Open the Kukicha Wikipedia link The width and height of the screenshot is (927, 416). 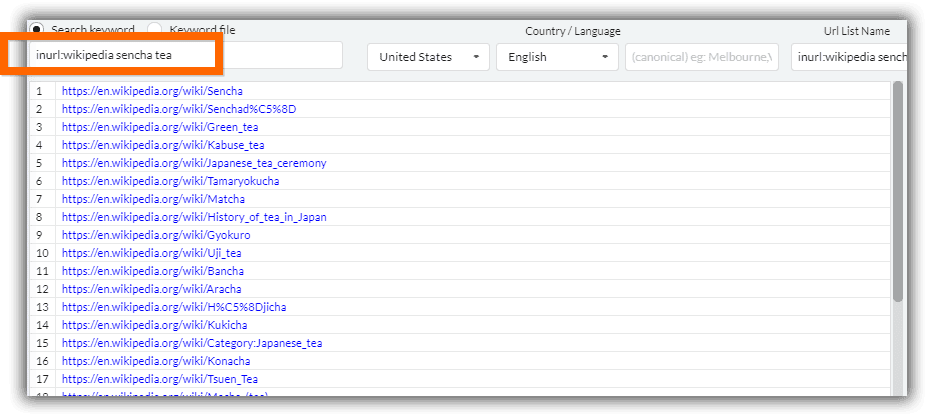tap(154, 325)
